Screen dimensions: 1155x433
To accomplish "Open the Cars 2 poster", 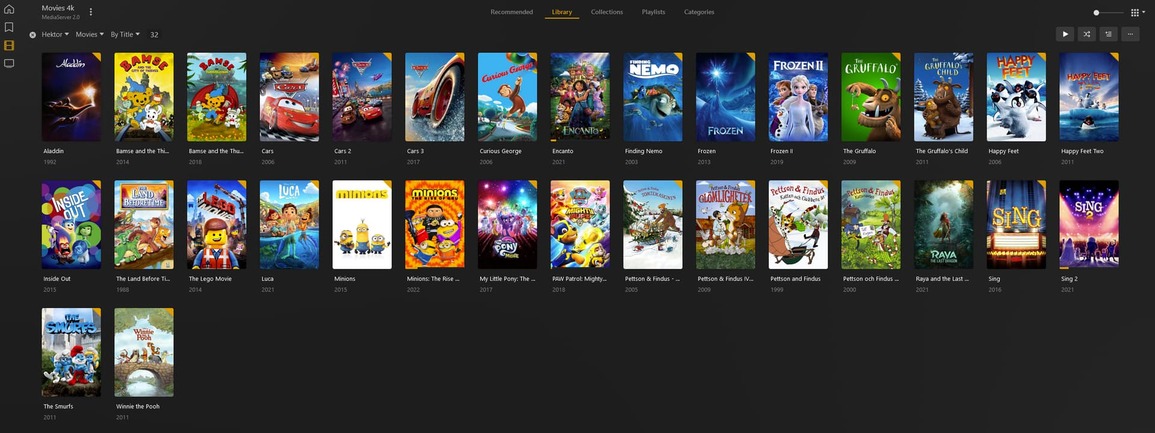I will pos(362,96).
